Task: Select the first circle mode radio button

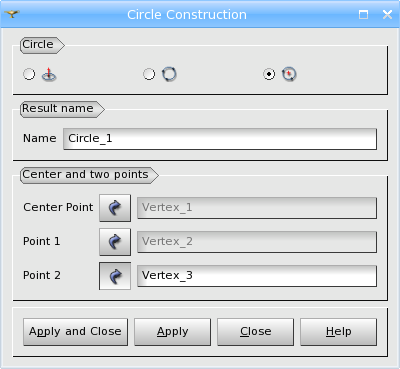Action: click(29, 74)
